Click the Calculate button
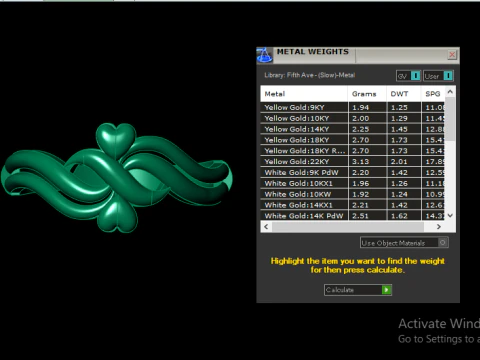Image resolution: width=480 pixels, height=360 pixels. pyautogui.click(x=358, y=290)
